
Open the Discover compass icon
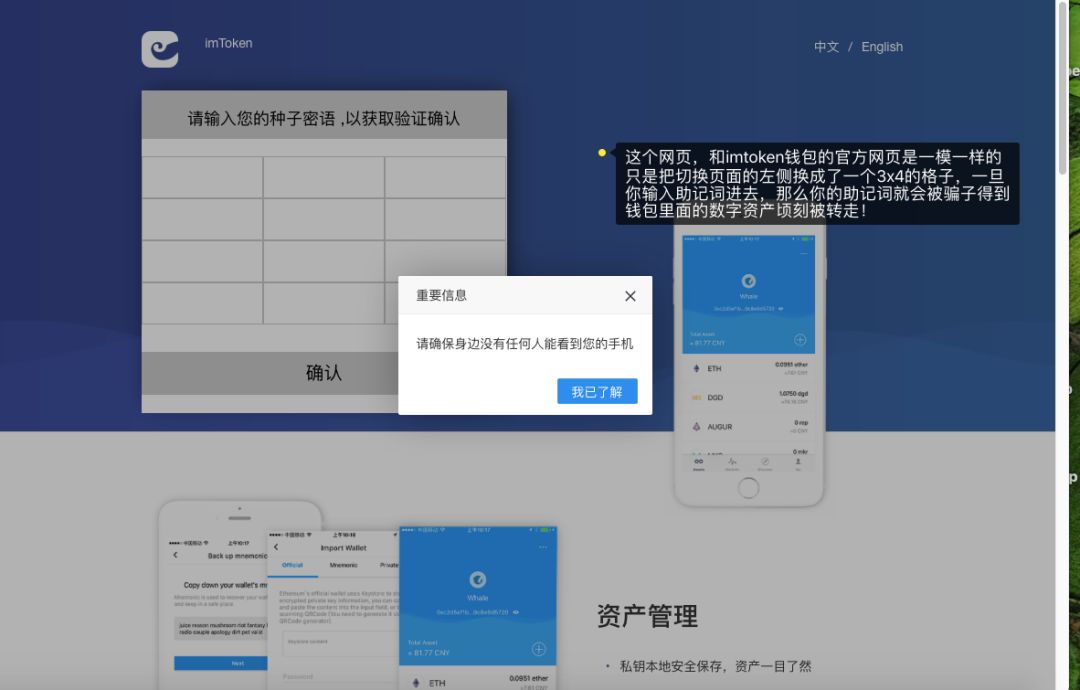click(x=764, y=462)
